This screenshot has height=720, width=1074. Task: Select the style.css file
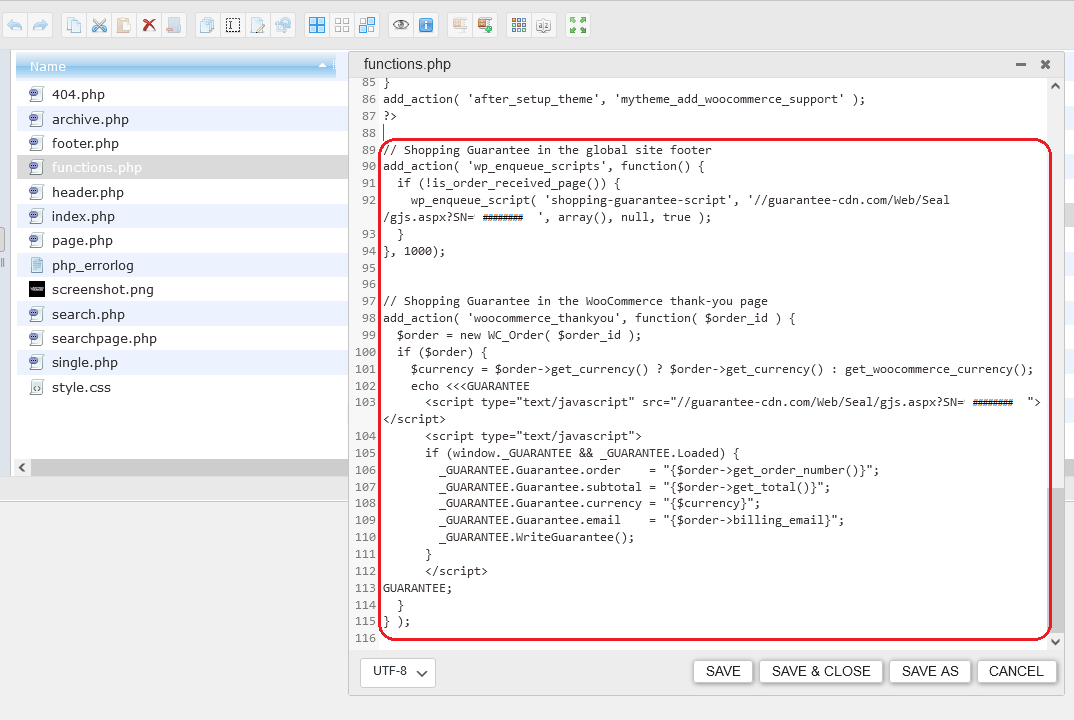182,387
